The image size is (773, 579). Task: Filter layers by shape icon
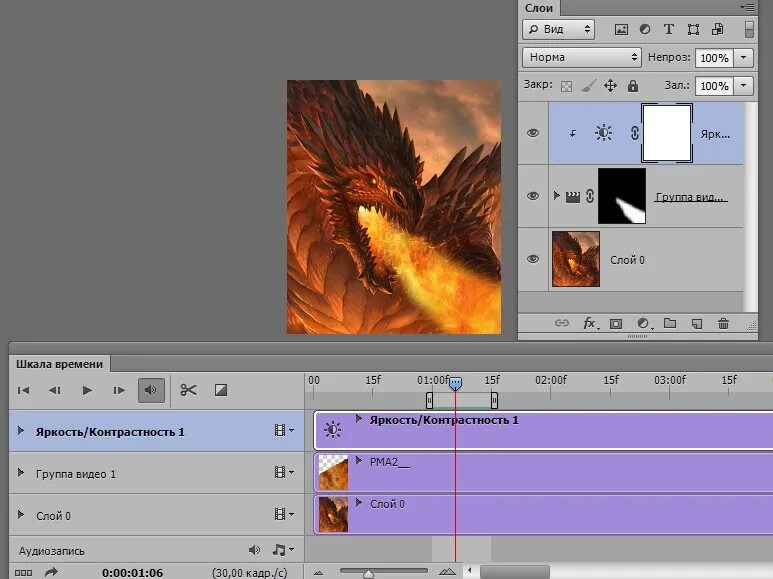(693, 30)
